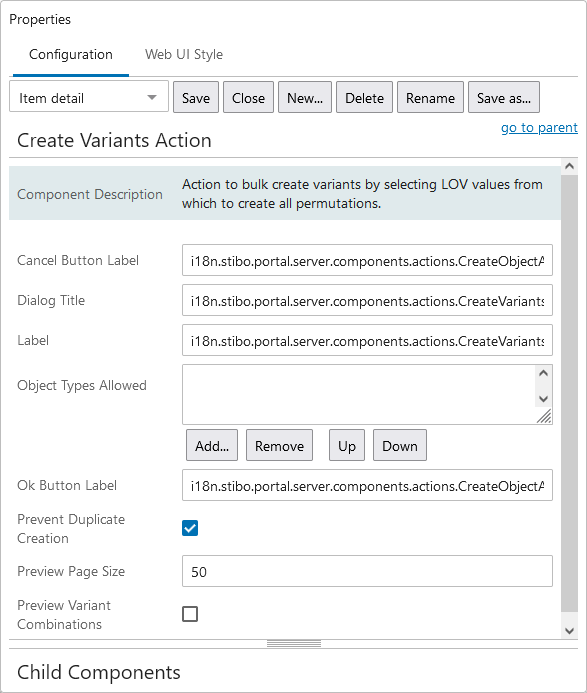Click the Remove button
This screenshot has width=587, height=693.
tap(279, 445)
